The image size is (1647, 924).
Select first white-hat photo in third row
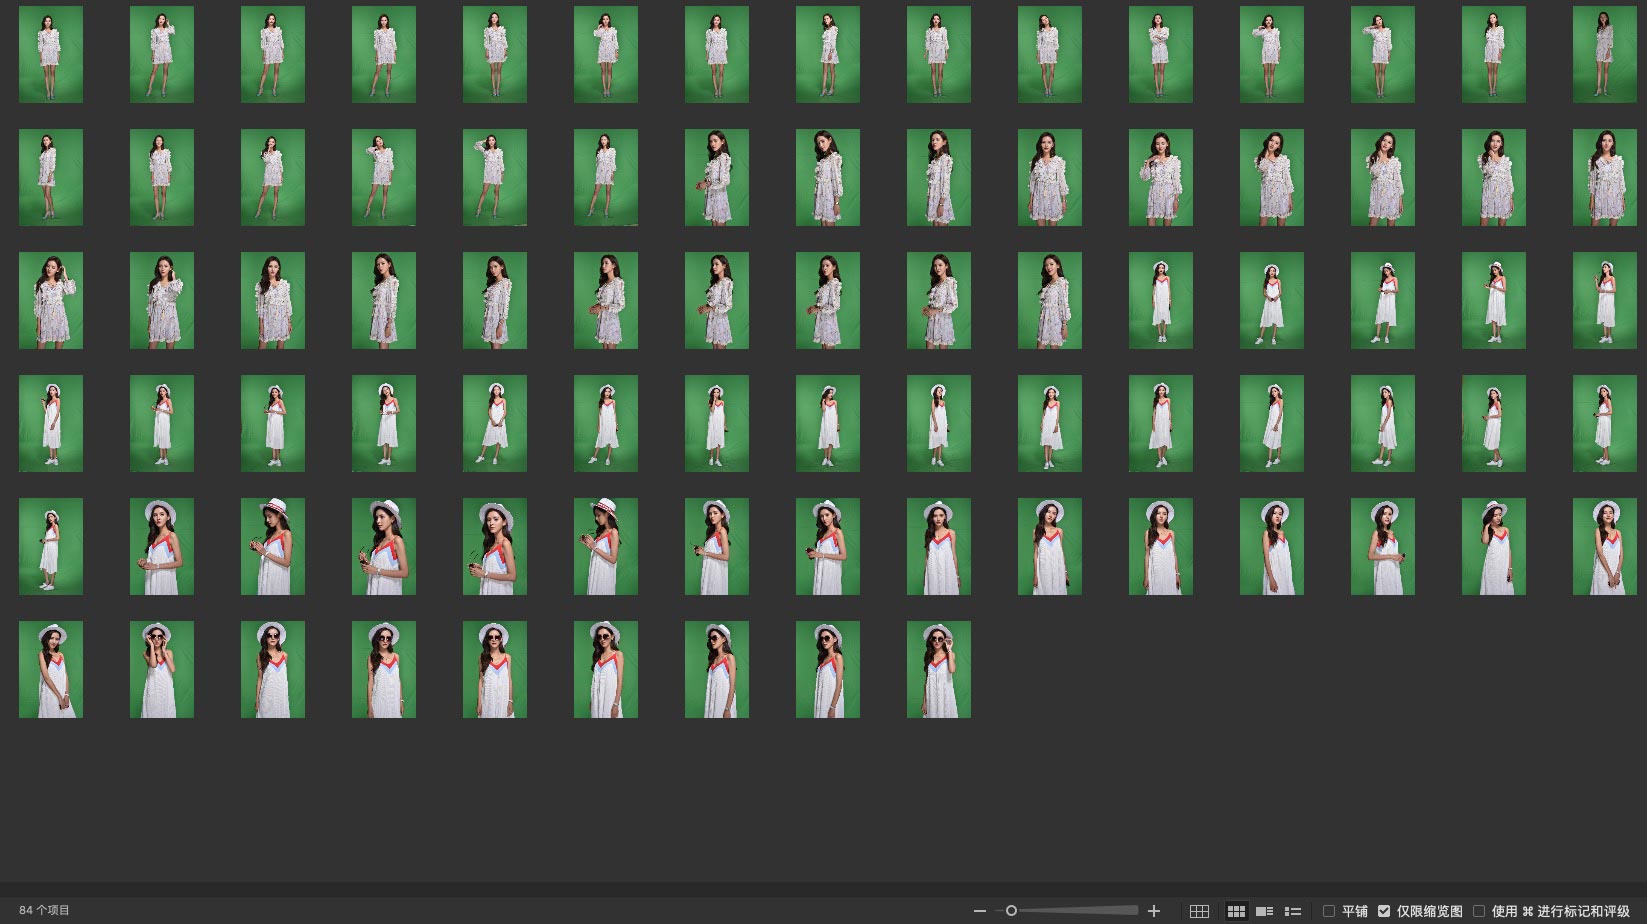pos(1160,300)
